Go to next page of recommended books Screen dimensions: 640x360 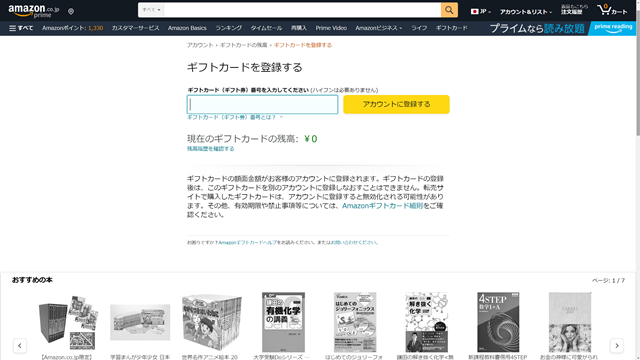point(617,345)
